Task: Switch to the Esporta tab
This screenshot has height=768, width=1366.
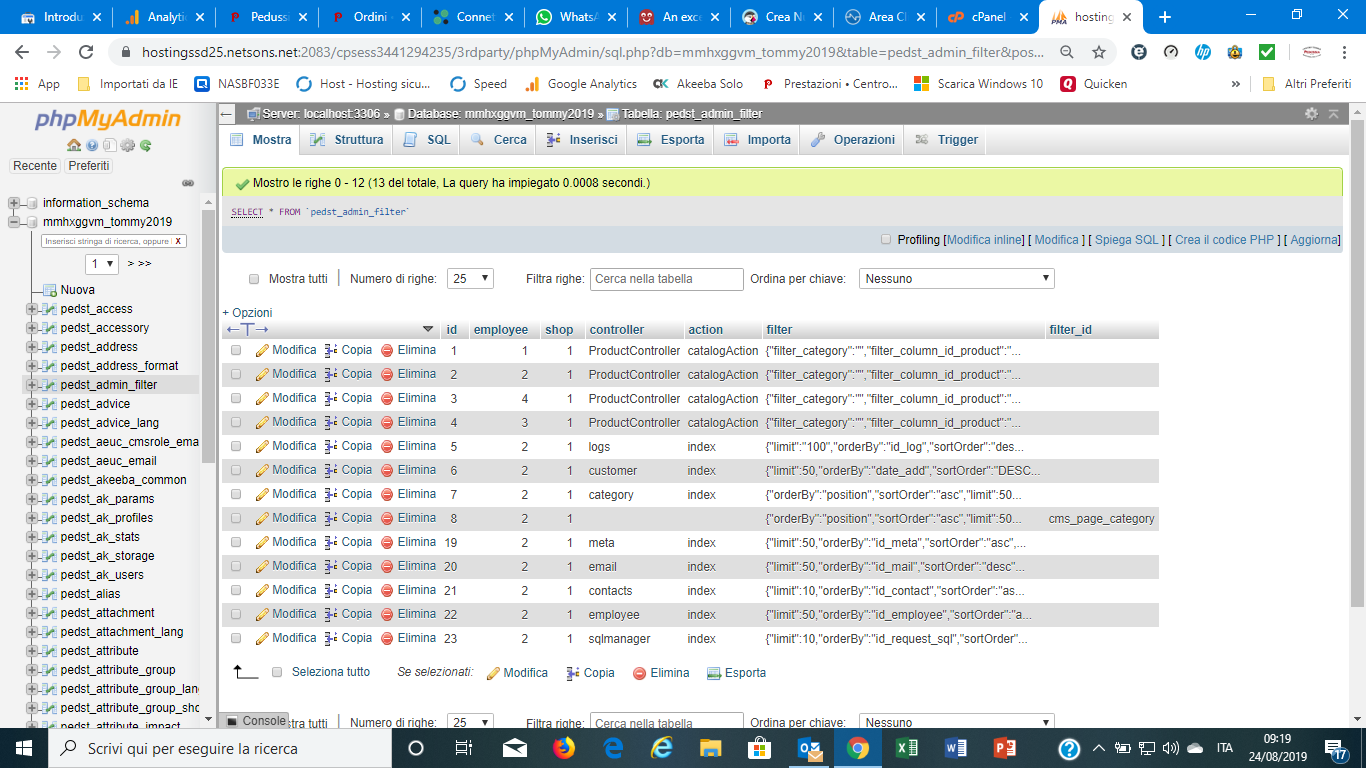Action: coord(670,140)
